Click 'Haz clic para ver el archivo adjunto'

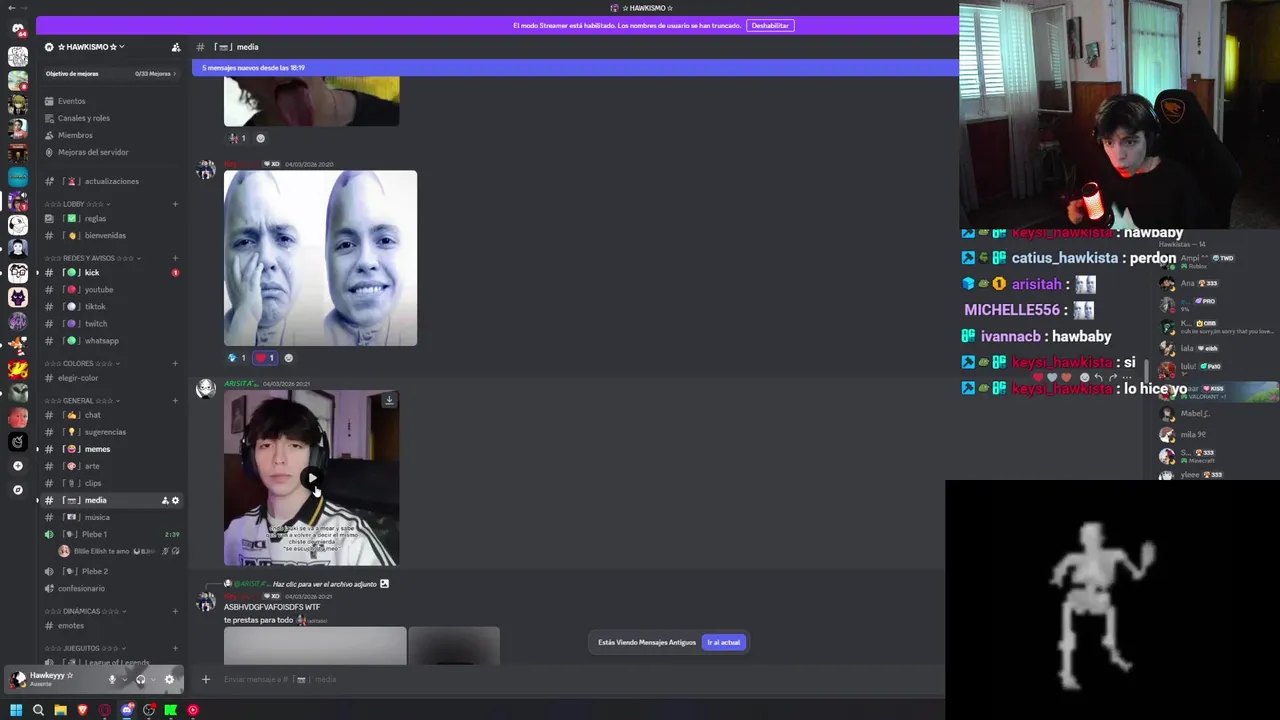pyautogui.click(x=324, y=584)
